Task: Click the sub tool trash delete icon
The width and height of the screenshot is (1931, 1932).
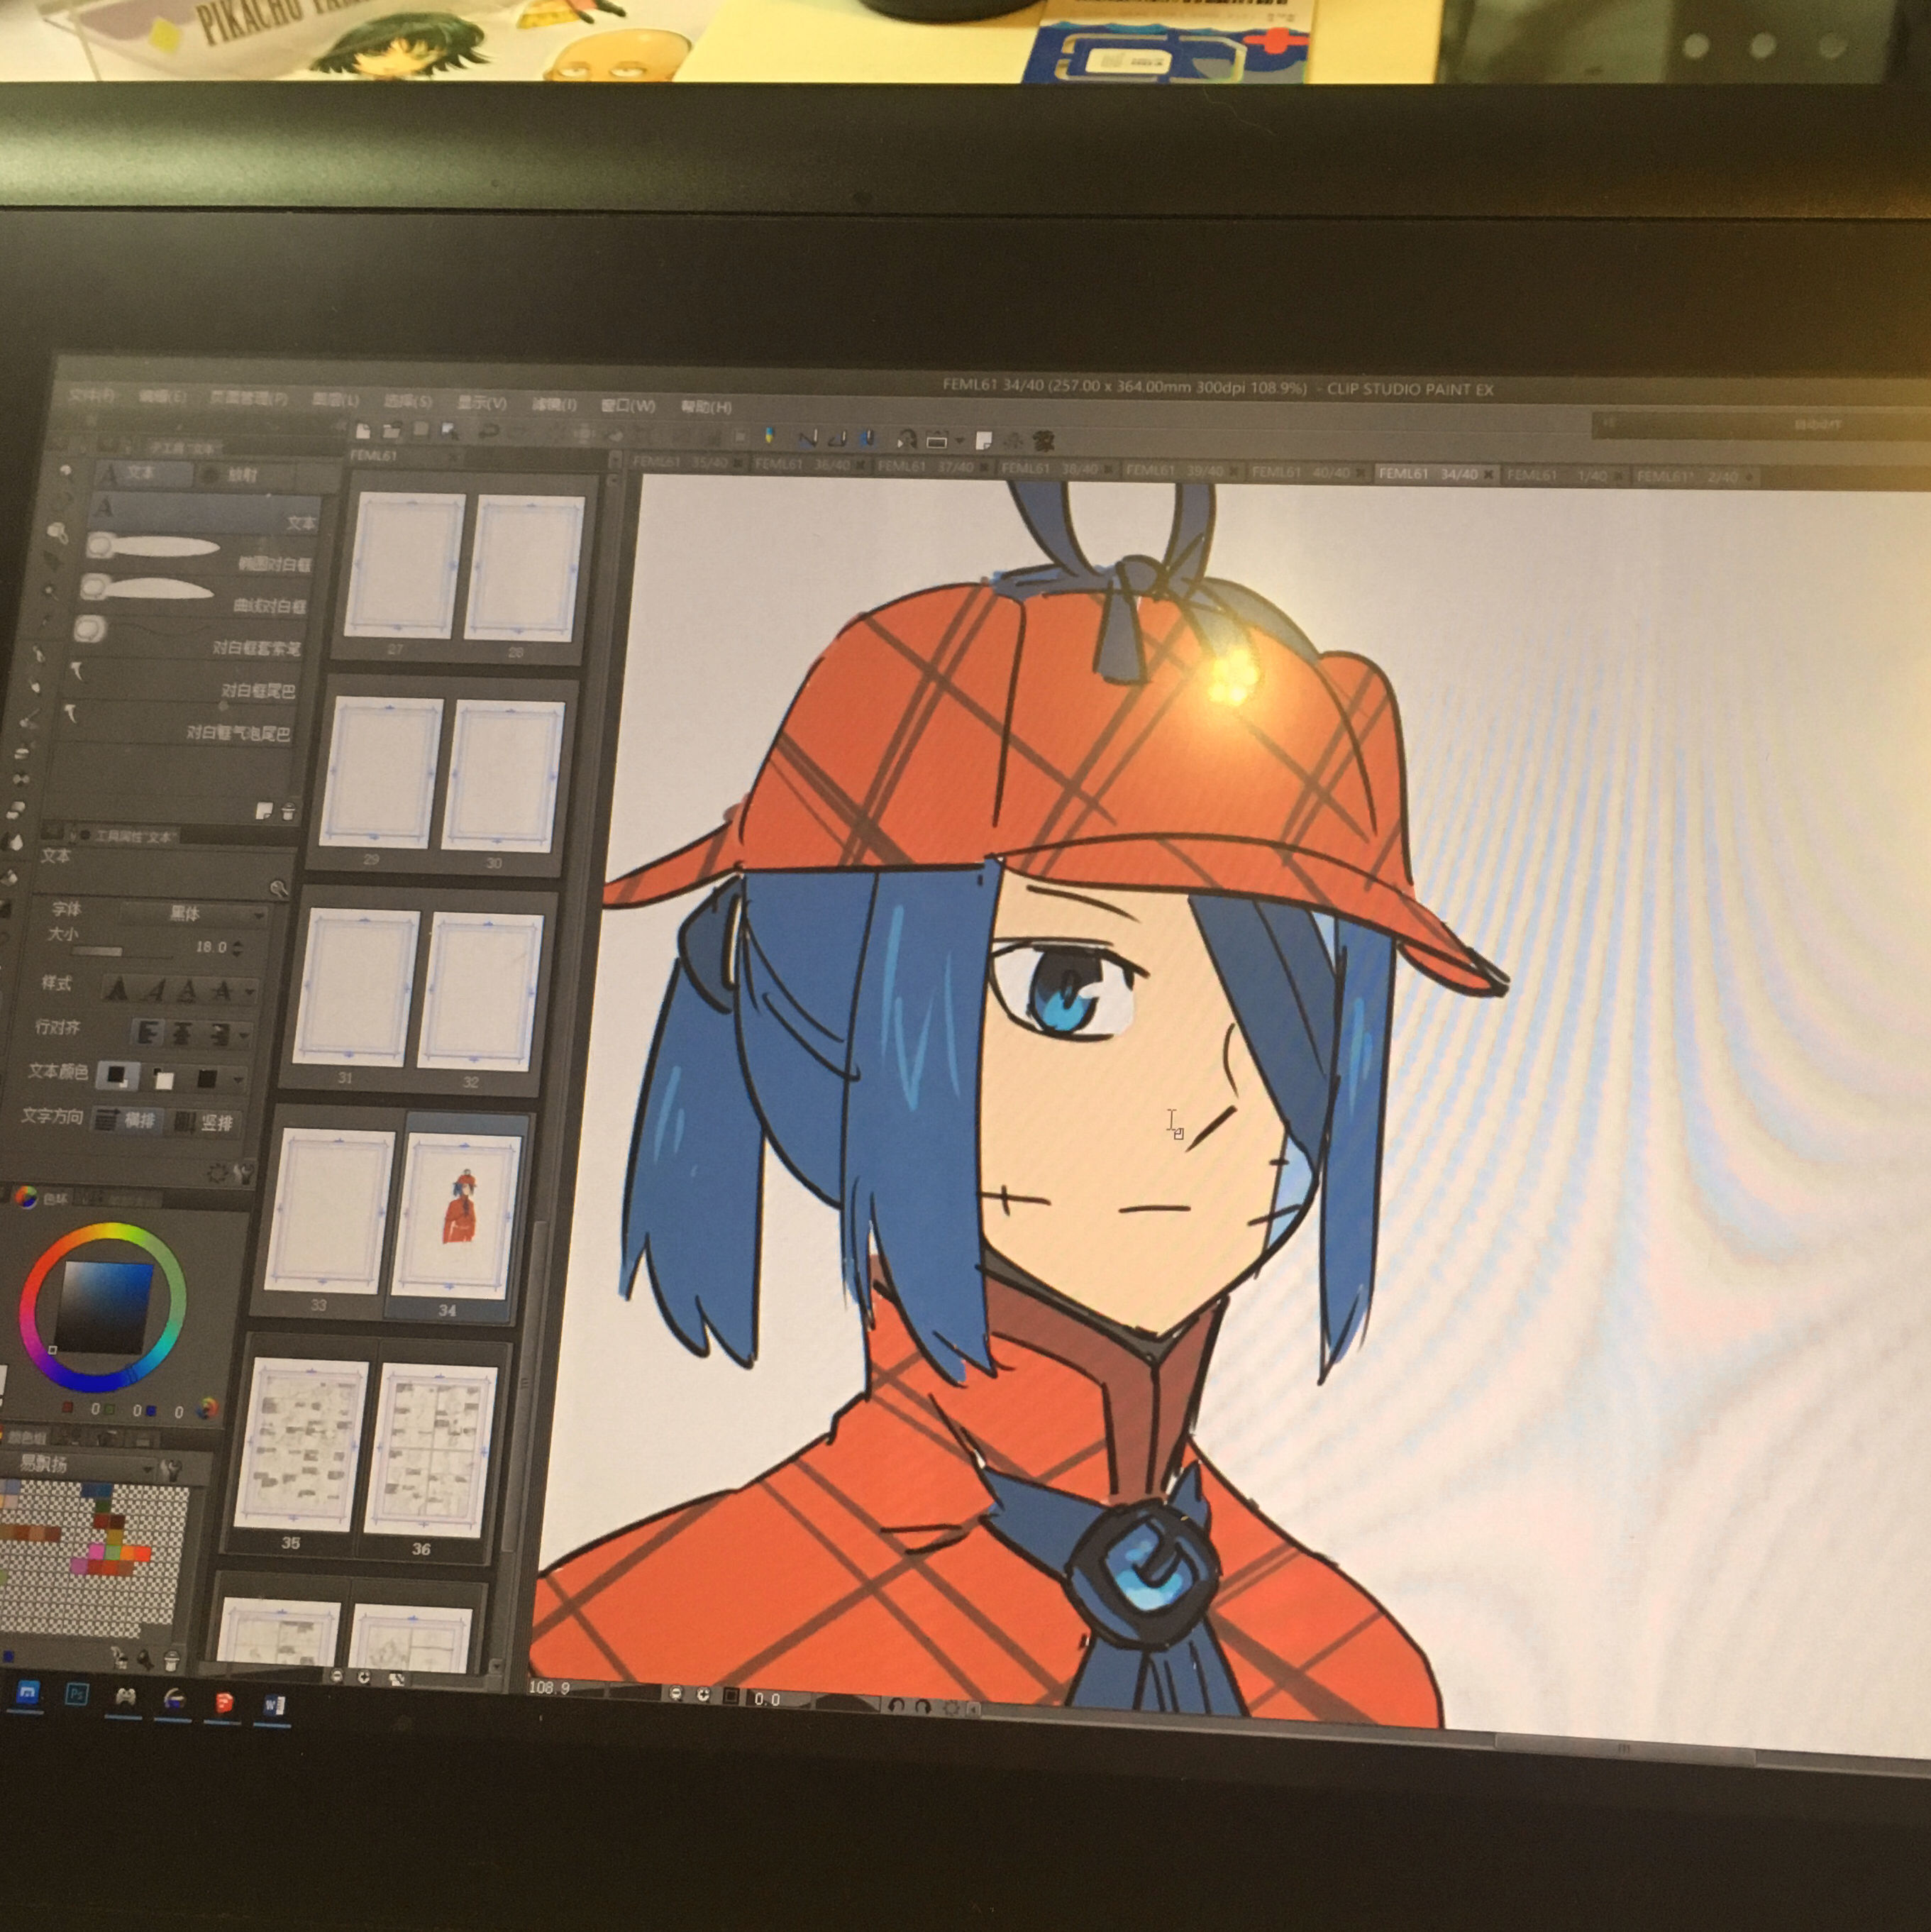Action: tap(289, 812)
